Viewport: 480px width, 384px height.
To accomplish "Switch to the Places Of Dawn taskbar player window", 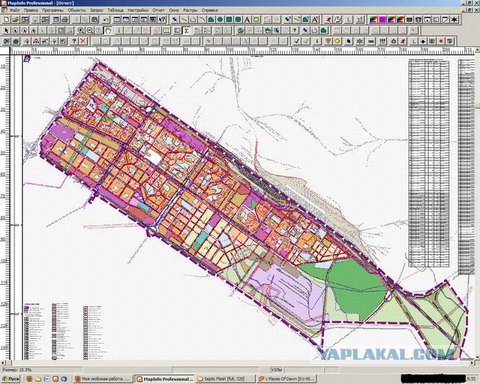I will point(286,379).
